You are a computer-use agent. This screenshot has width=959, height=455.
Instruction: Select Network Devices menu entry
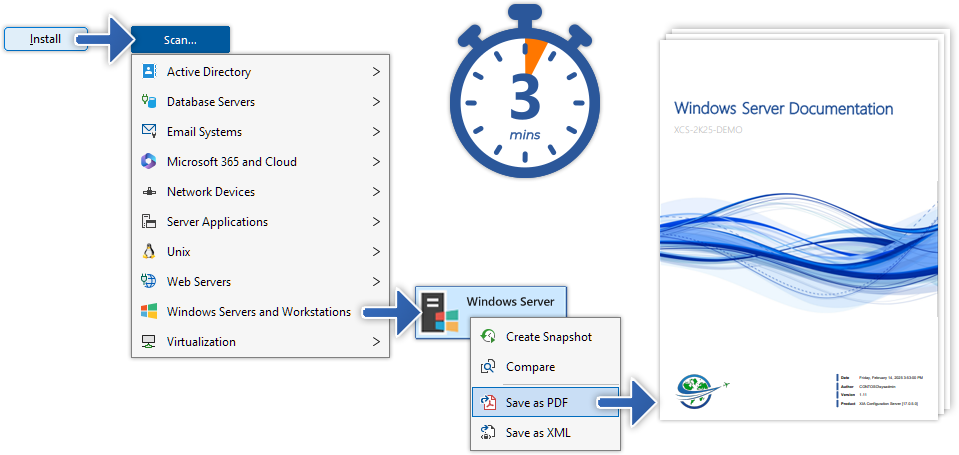tap(261, 191)
